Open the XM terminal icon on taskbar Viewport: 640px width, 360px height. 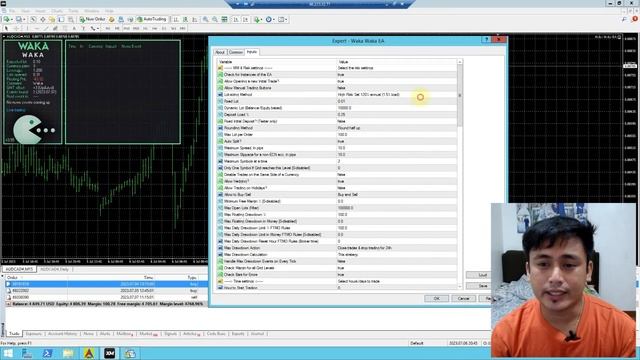pyautogui.click(x=109, y=353)
